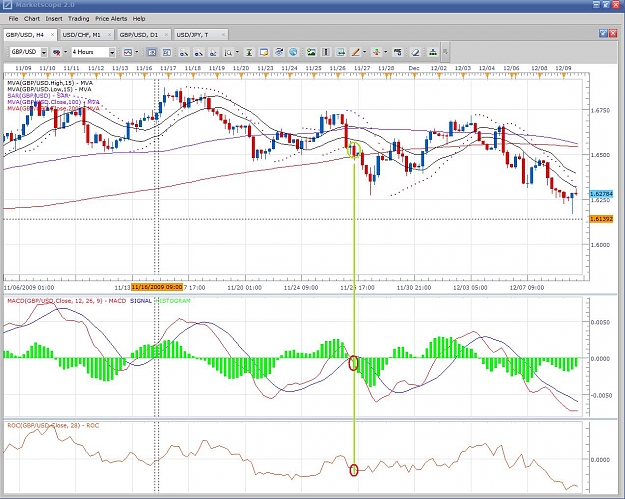Select the MVA Close,100 indicator label

(53, 102)
